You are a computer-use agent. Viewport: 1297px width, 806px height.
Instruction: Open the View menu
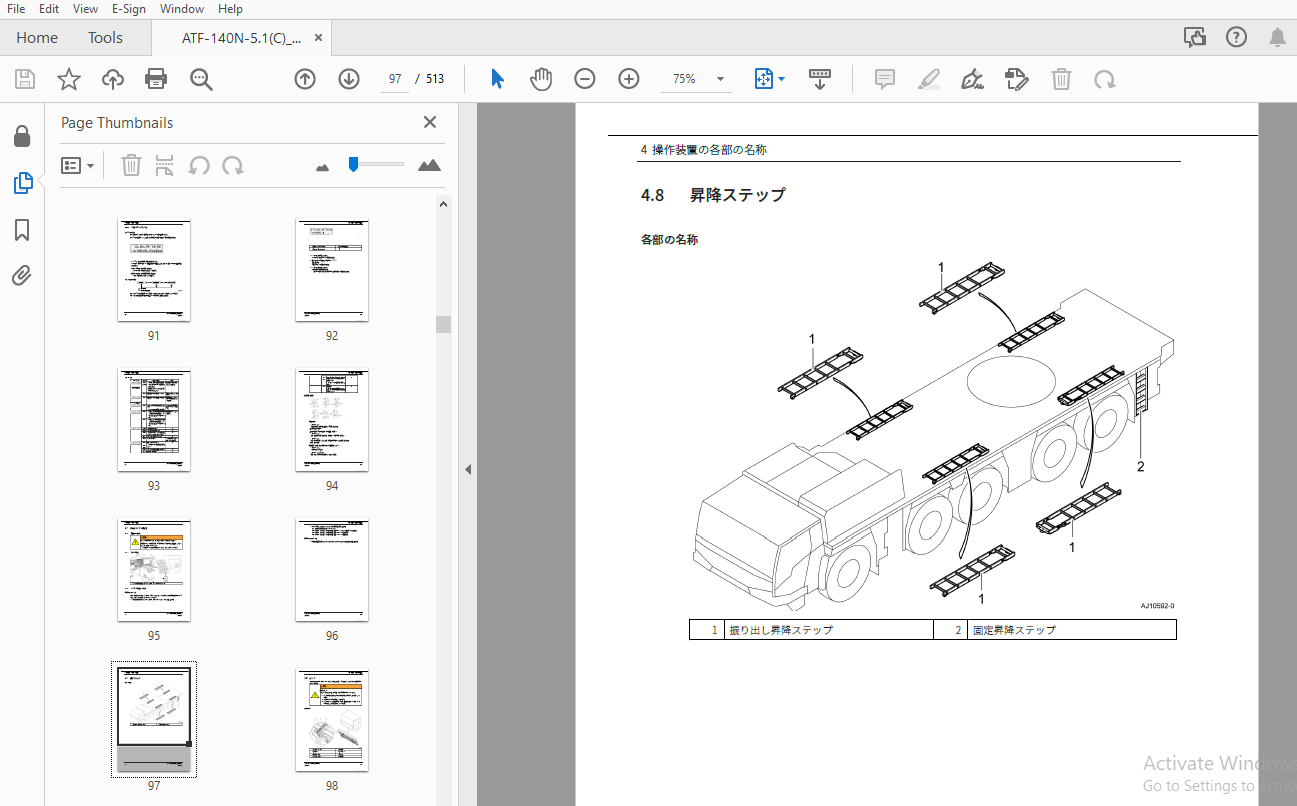85,8
